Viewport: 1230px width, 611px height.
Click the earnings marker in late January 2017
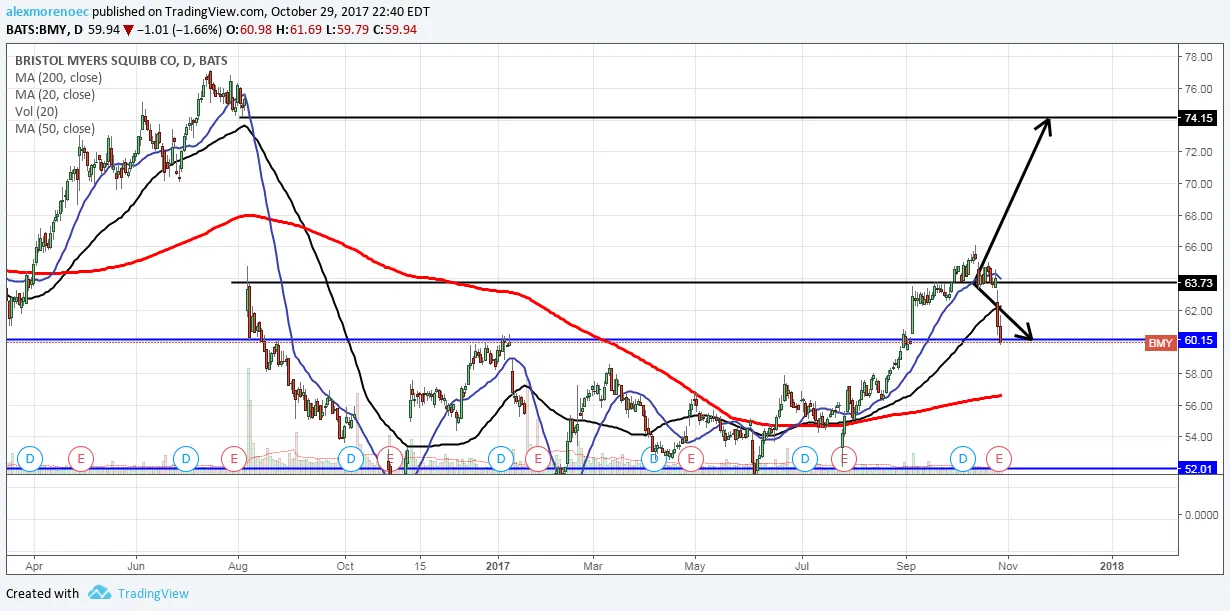pyautogui.click(x=538, y=459)
